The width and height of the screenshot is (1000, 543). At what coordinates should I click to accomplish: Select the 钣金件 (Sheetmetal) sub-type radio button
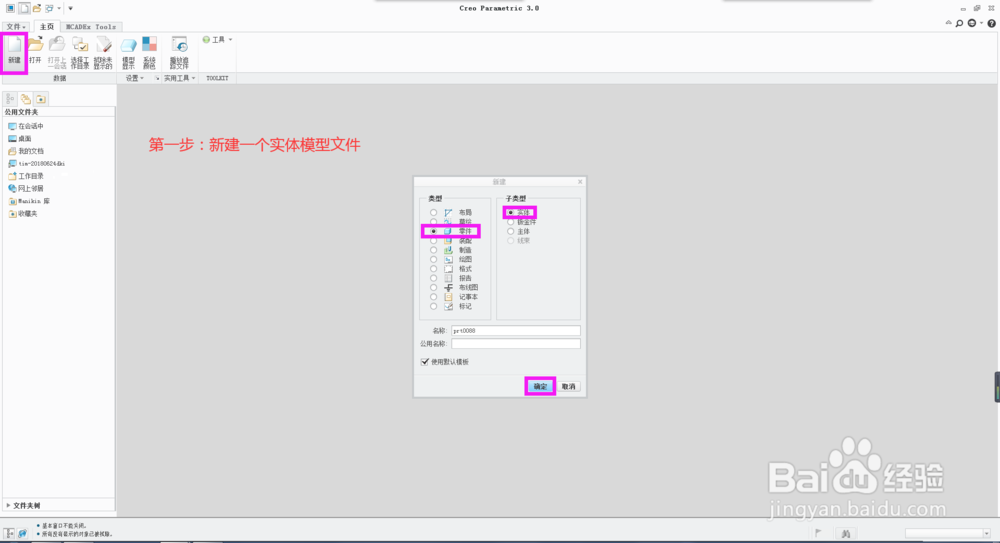pos(511,222)
